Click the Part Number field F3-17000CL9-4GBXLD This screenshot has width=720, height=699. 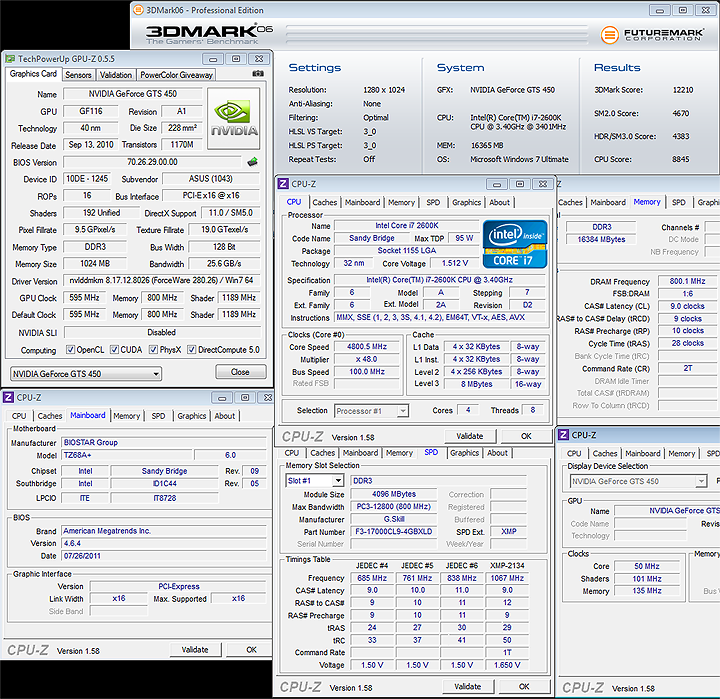394,531
